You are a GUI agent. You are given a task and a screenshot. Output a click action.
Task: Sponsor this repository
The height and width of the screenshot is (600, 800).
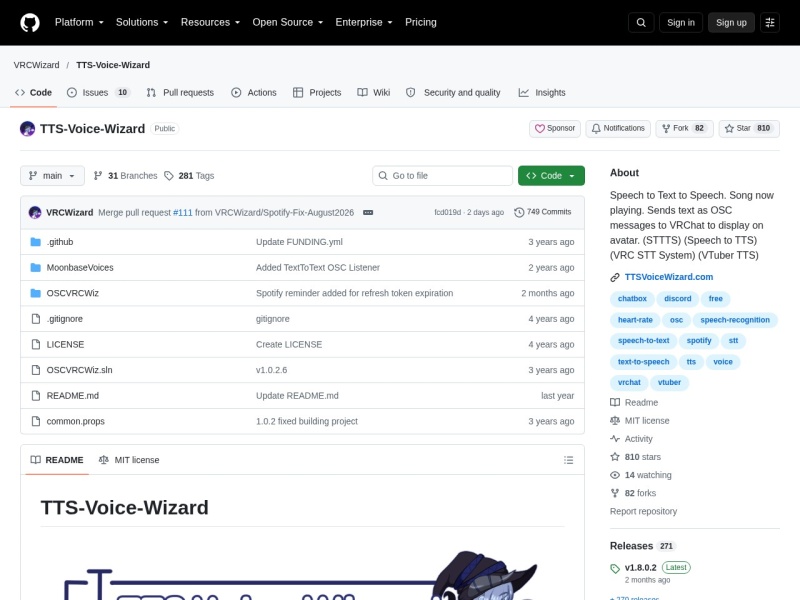555,129
